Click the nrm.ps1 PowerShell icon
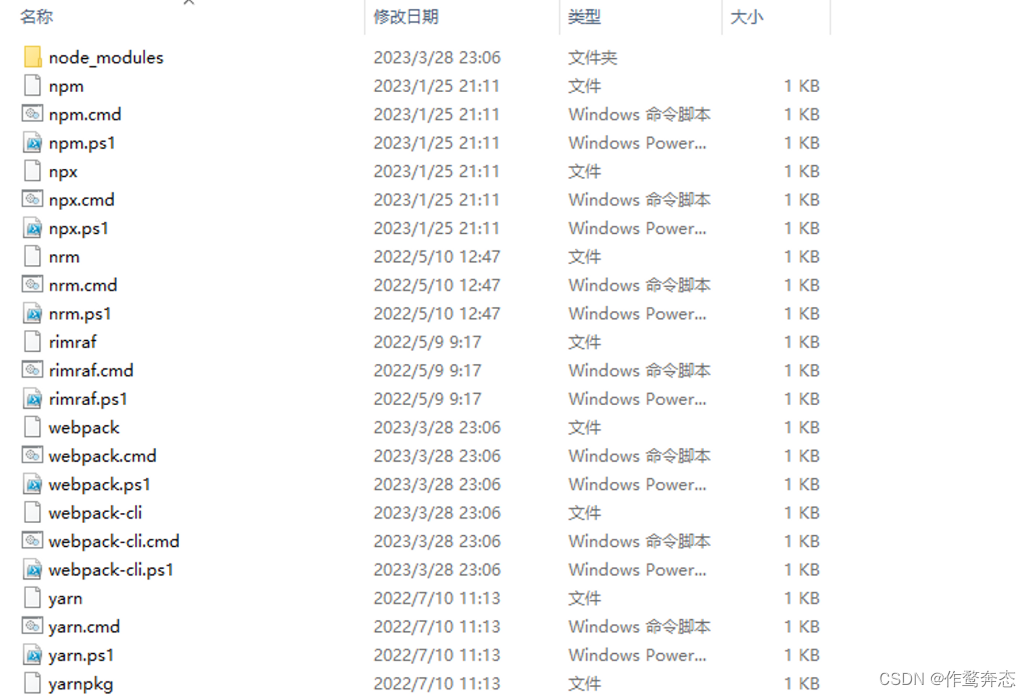 [32, 314]
